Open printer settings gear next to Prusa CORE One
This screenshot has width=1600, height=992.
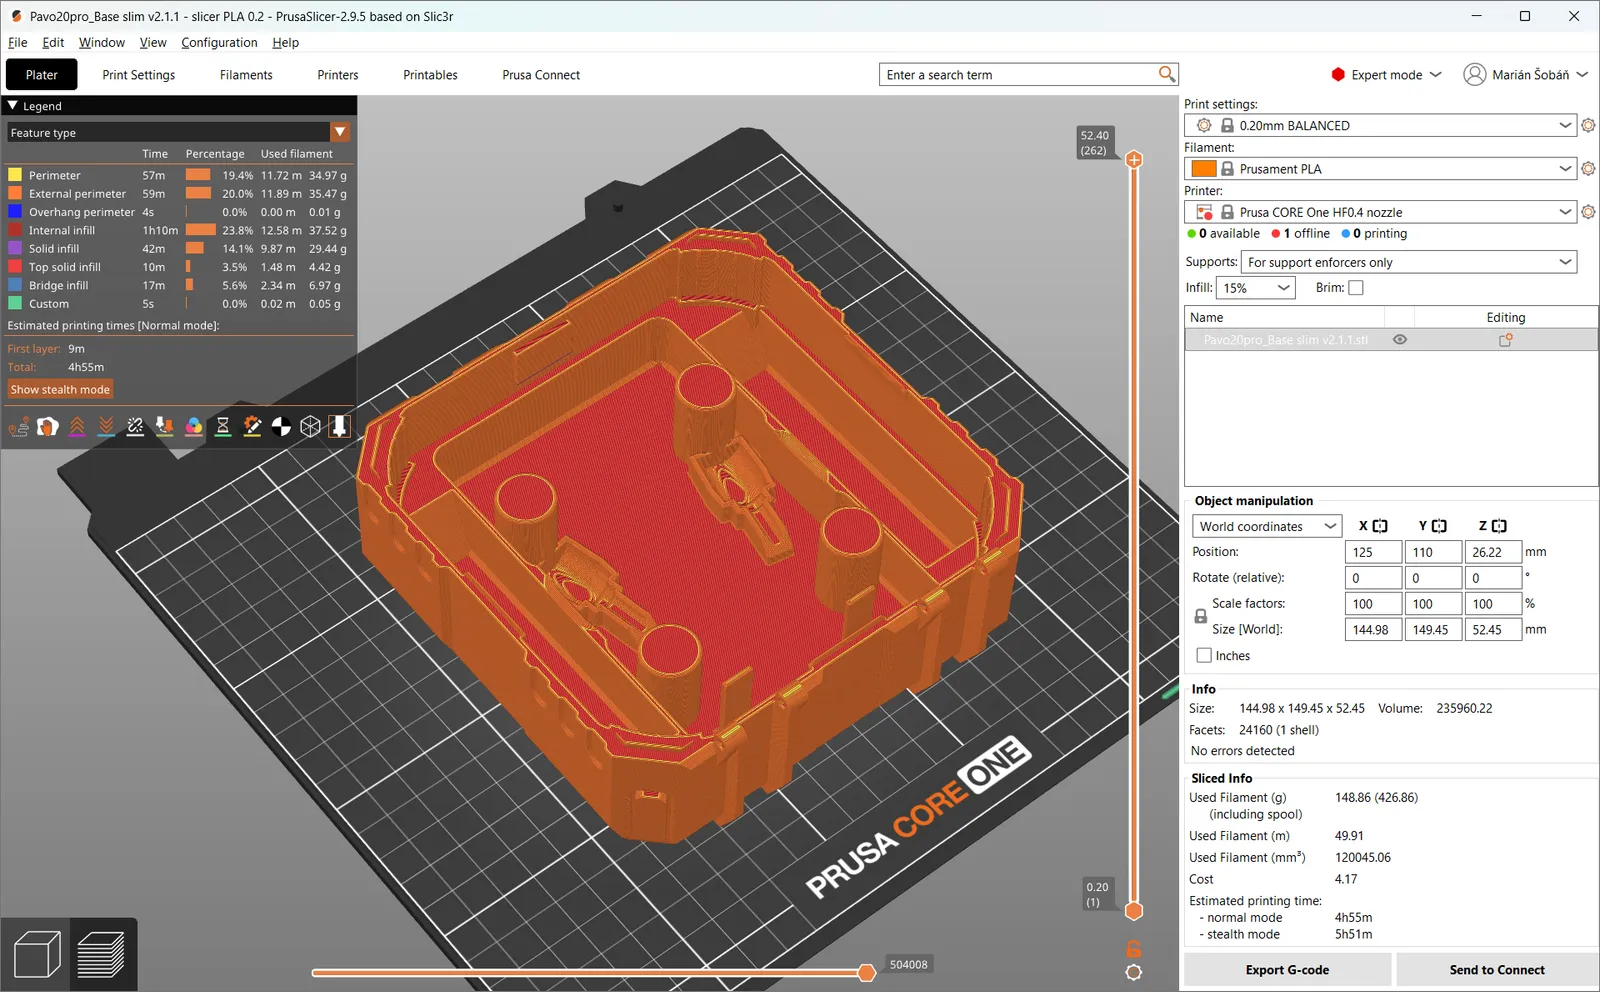(x=1588, y=212)
